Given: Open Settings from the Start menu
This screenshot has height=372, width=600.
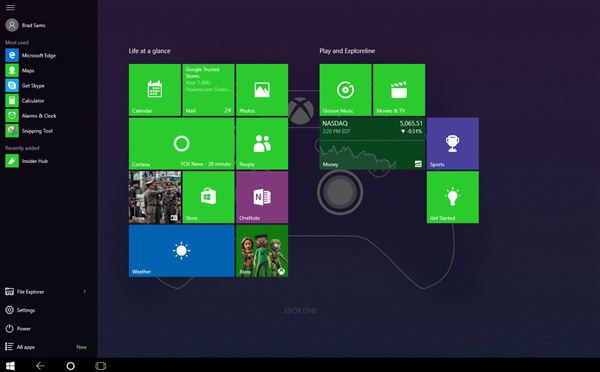Looking at the screenshot, I should [20, 310].
